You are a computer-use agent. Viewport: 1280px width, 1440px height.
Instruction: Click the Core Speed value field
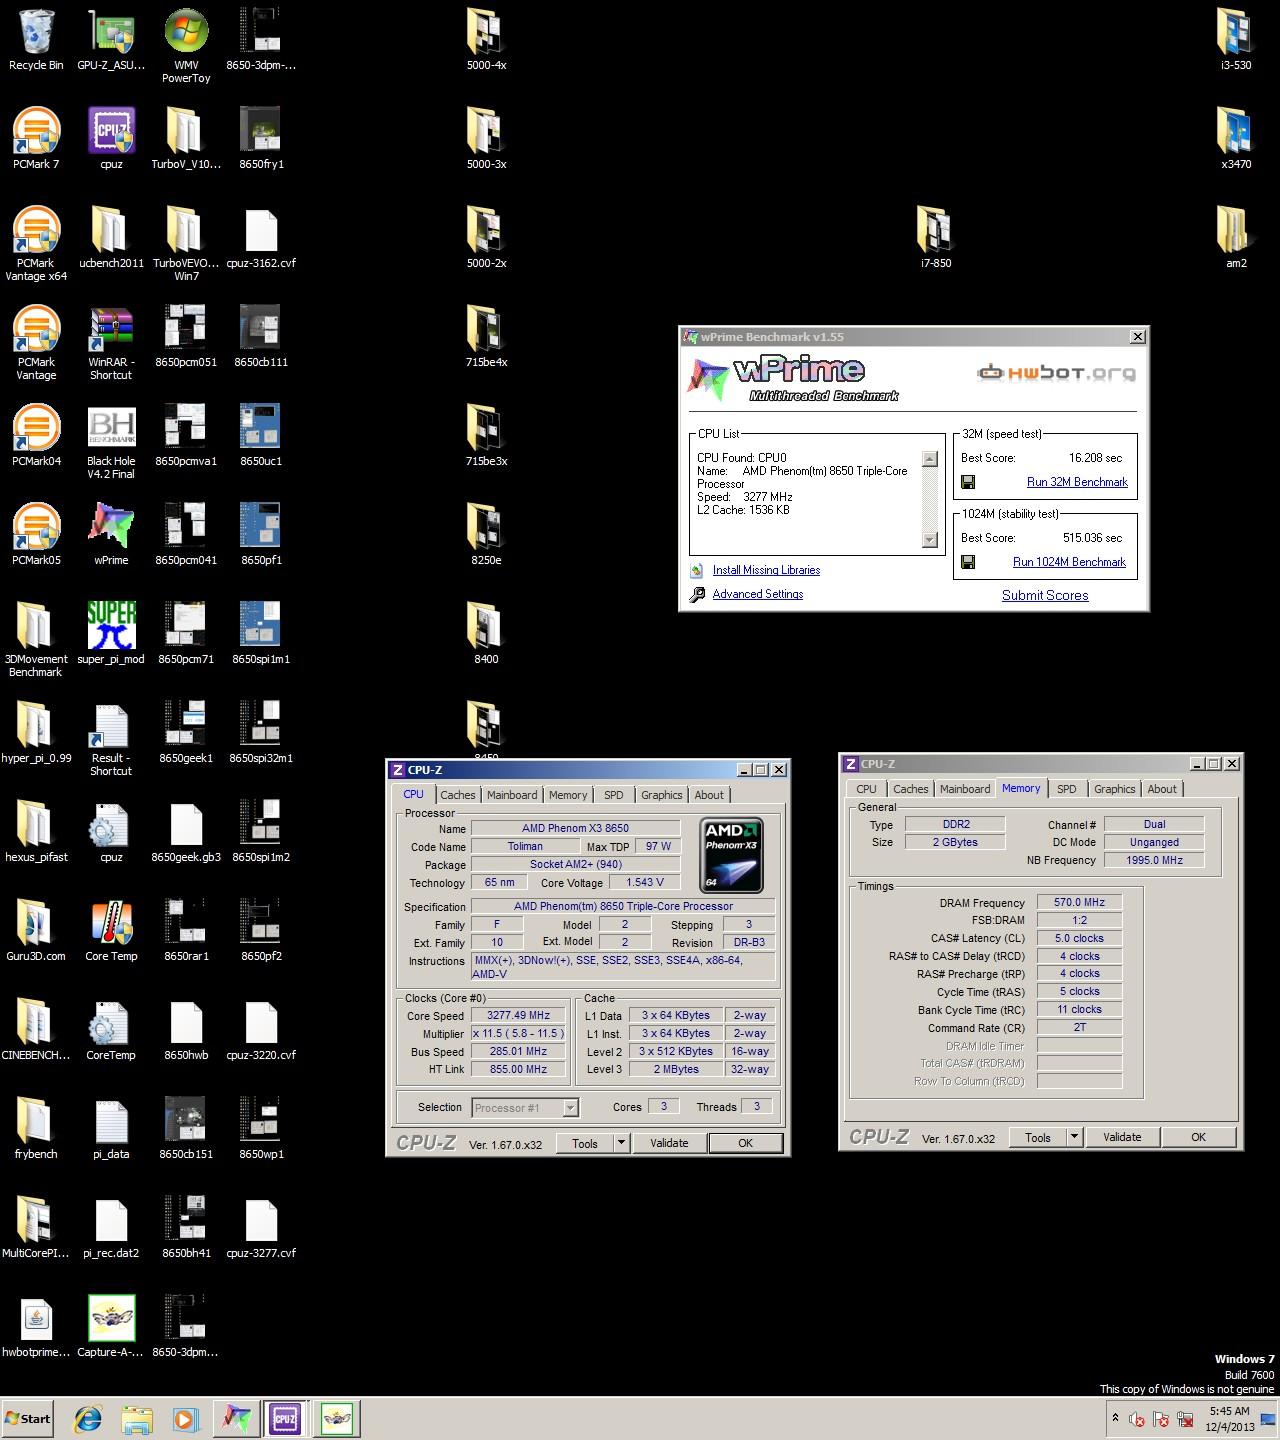pos(518,1015)
